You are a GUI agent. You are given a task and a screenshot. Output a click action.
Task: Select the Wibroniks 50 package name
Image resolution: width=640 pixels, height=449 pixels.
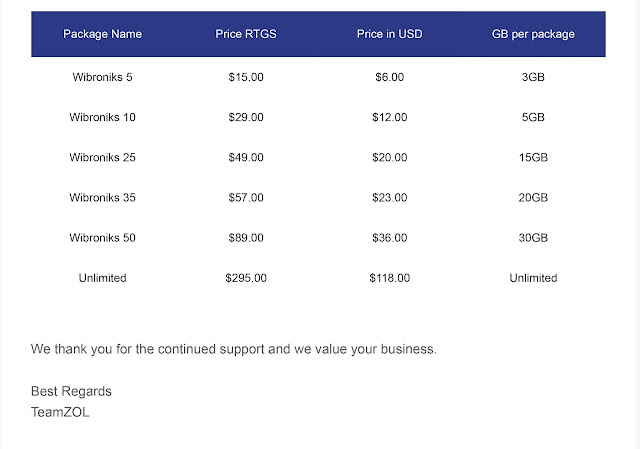pos(102,238)
